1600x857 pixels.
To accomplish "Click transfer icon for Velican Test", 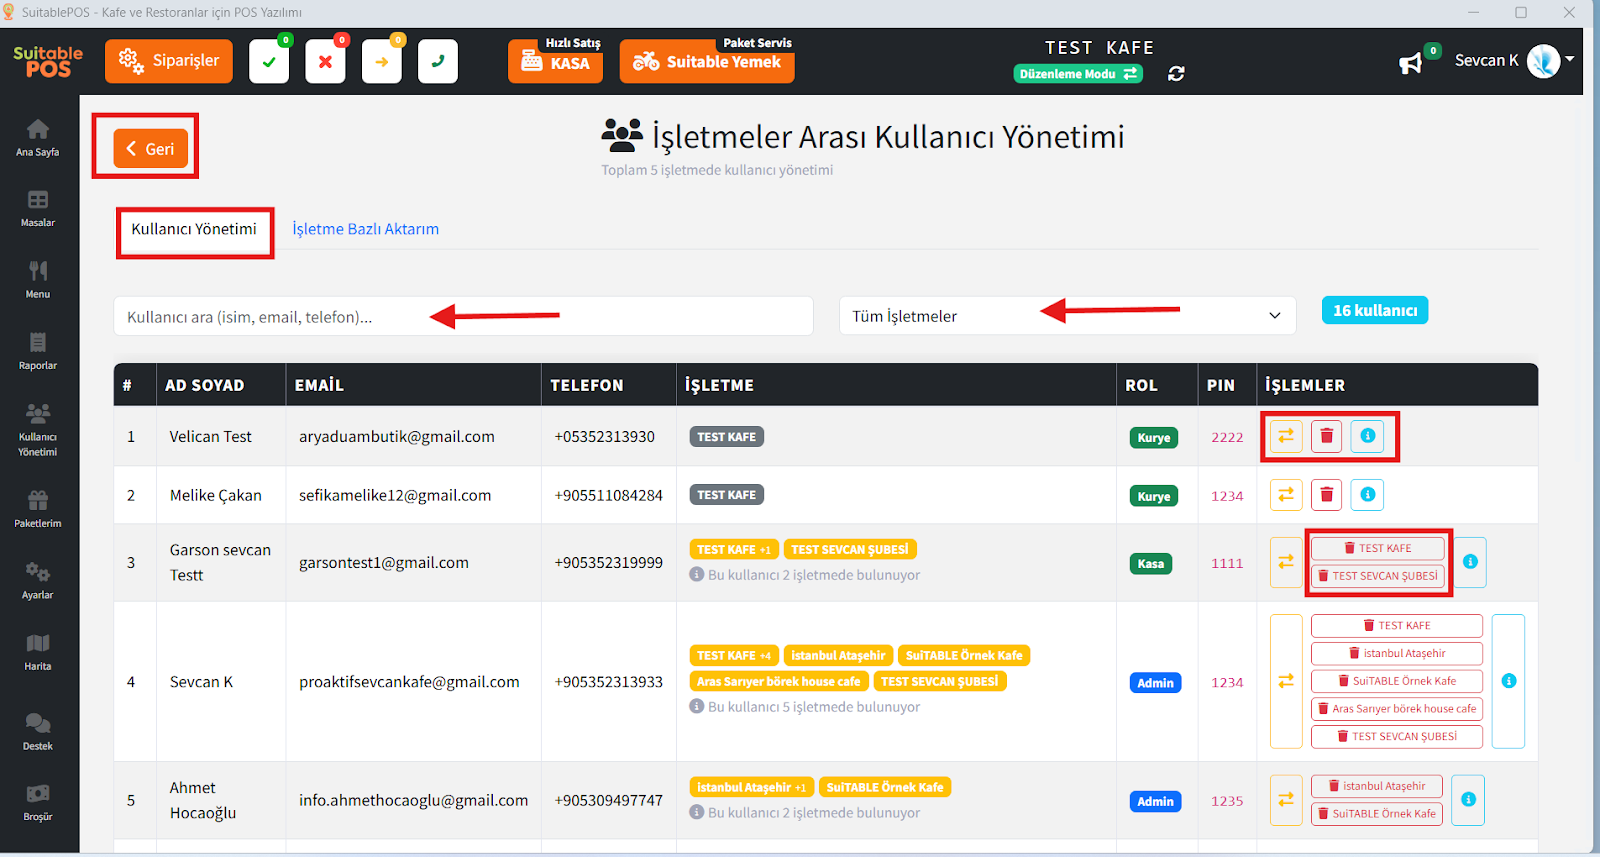I will tap(1286, 436).
